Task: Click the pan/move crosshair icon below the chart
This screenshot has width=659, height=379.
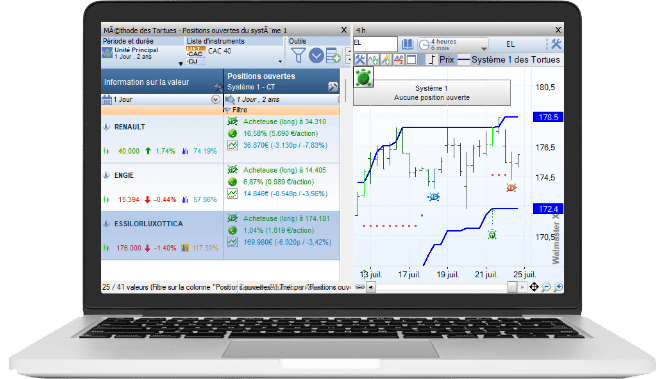Action: tap(534, 287)
